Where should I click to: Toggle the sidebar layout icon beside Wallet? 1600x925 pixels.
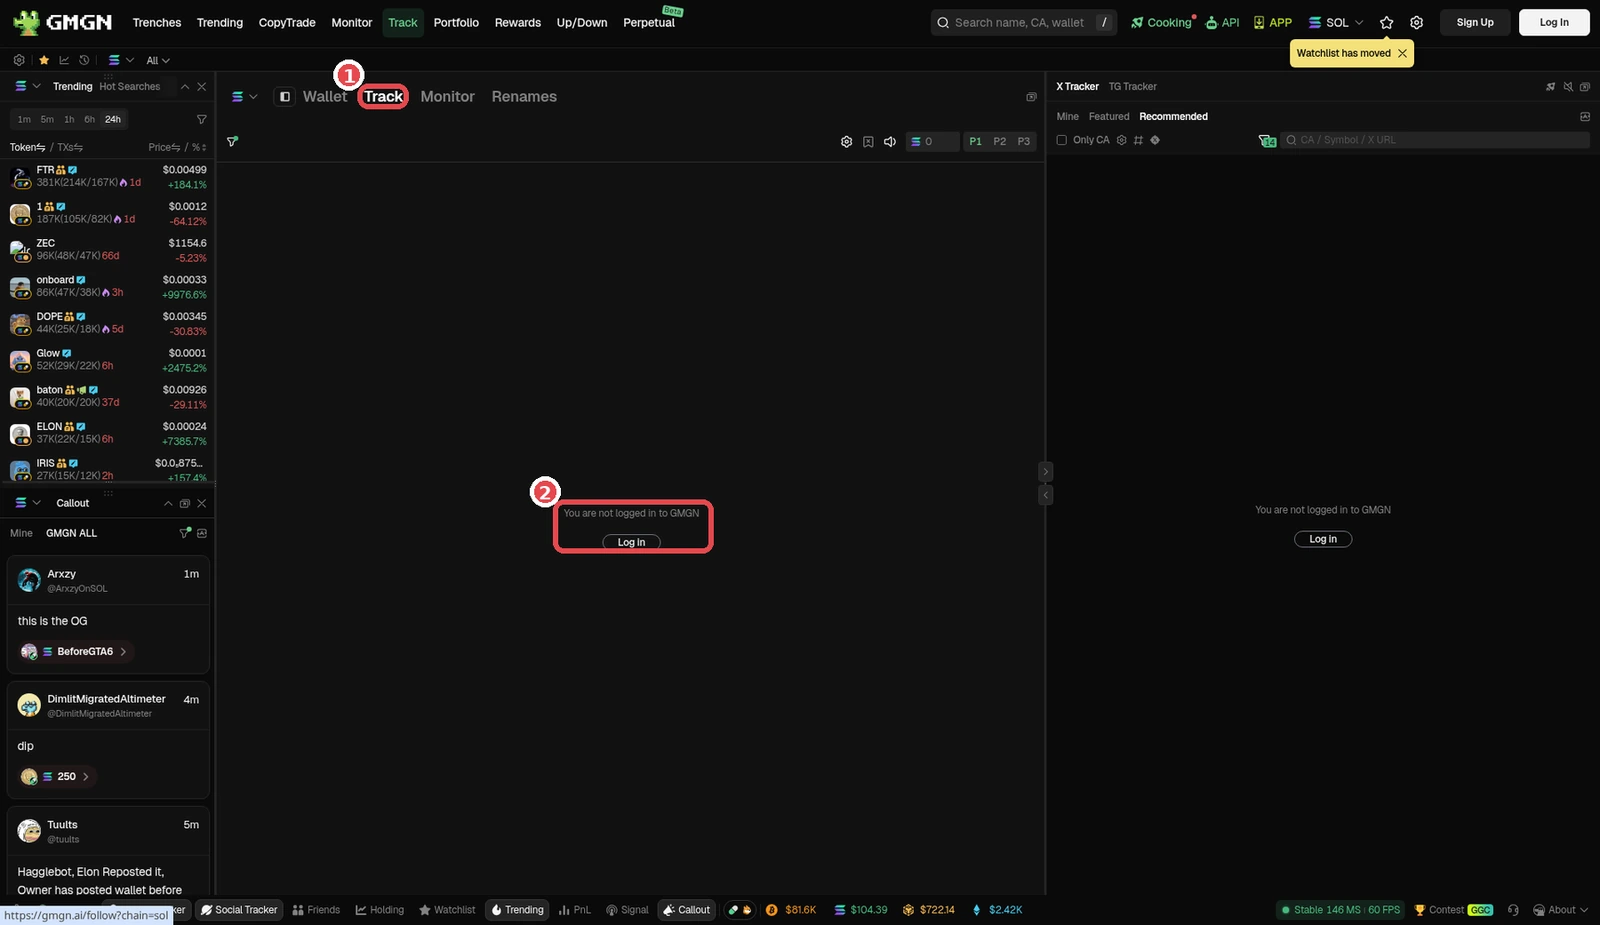[x=285, y=97]
